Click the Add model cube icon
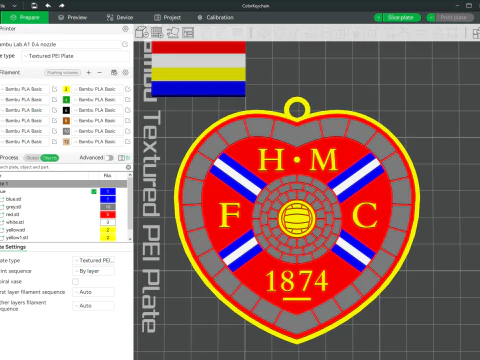 (142, 32)
